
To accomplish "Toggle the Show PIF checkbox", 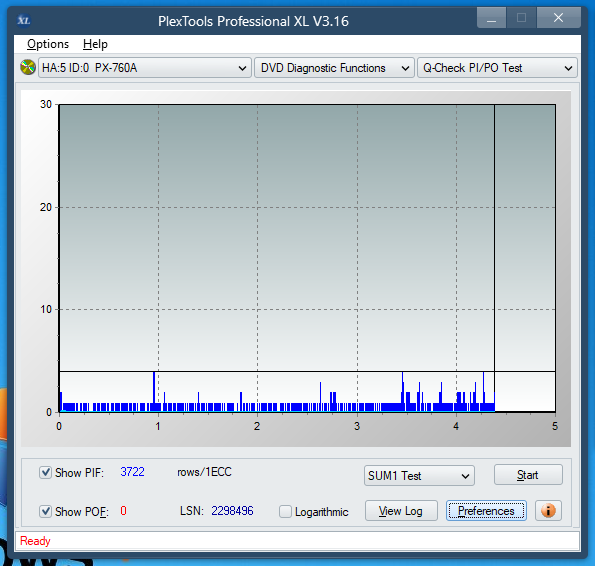I will [45, 473].
